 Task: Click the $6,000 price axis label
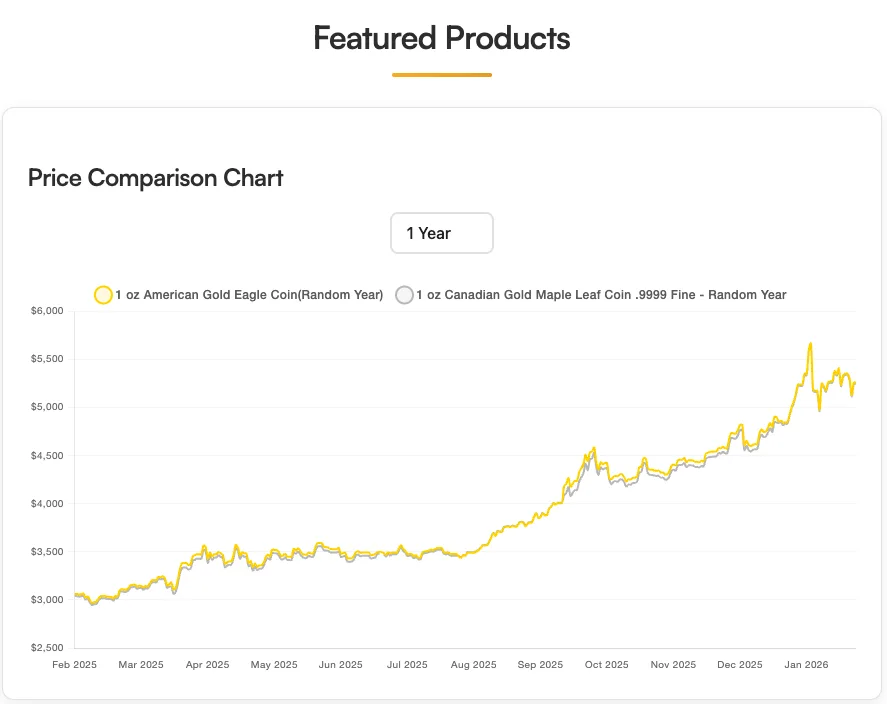(47, 310)
